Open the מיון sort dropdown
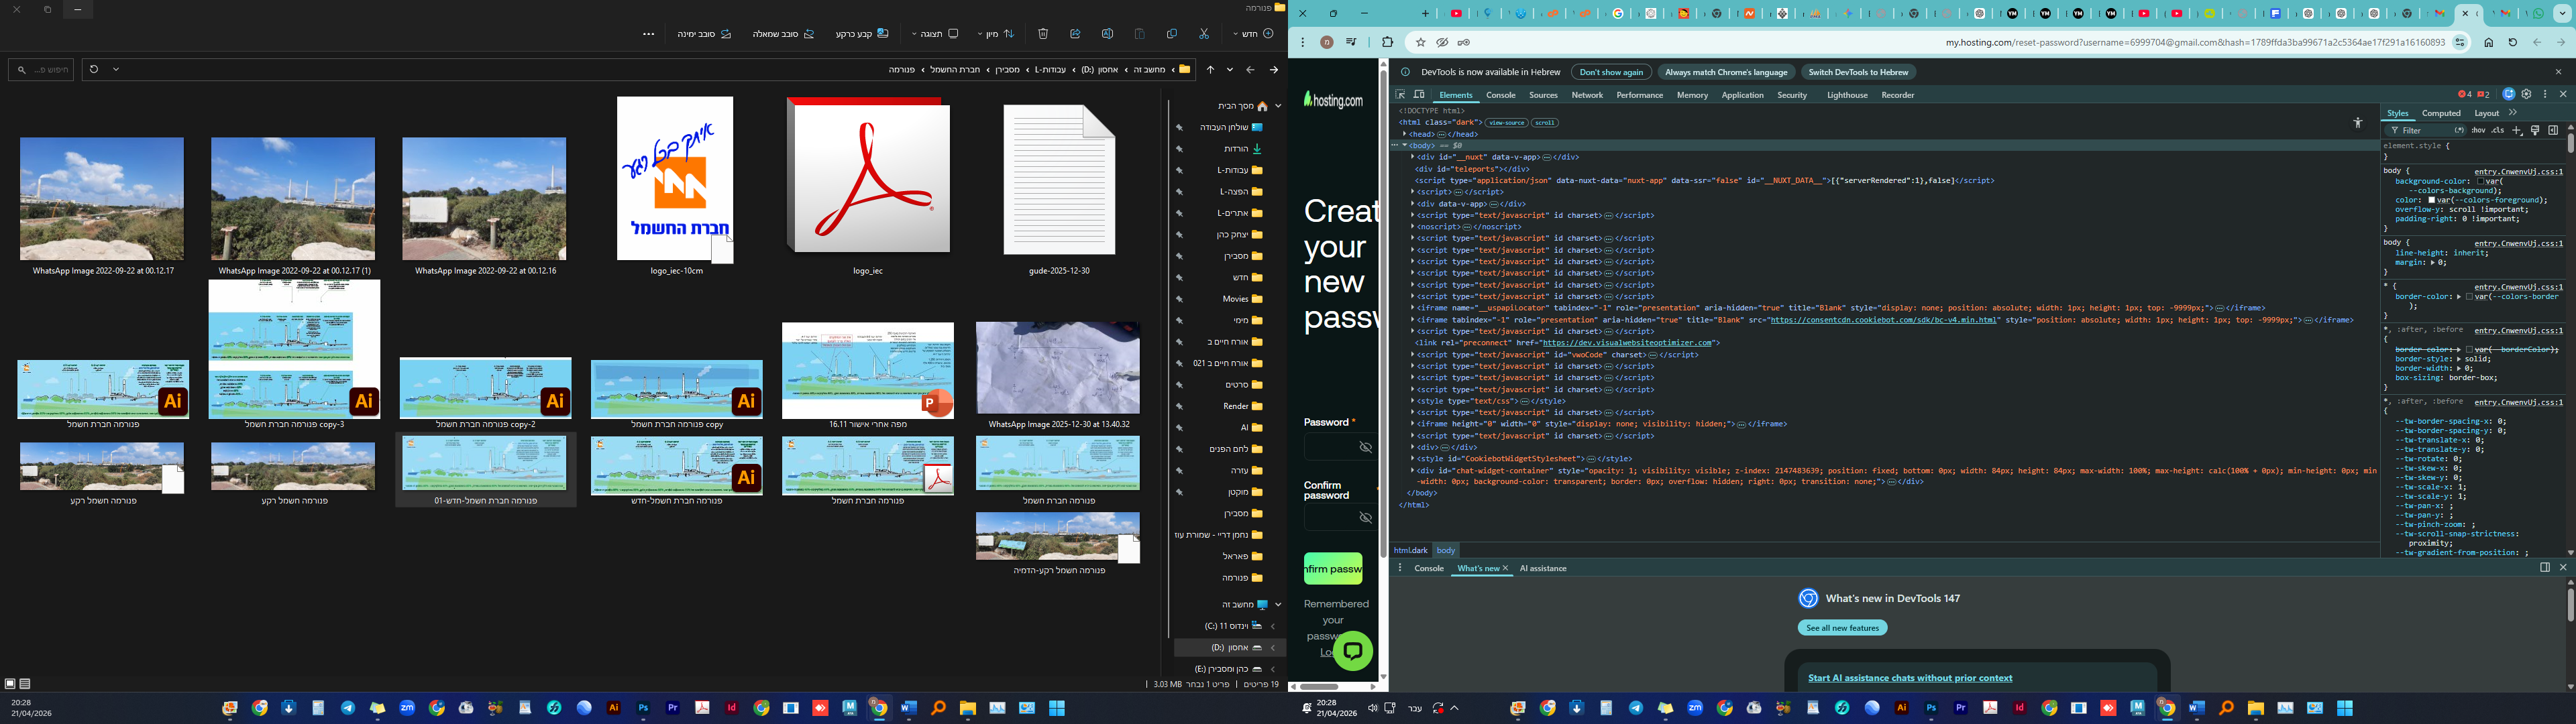 pos(995,34)
